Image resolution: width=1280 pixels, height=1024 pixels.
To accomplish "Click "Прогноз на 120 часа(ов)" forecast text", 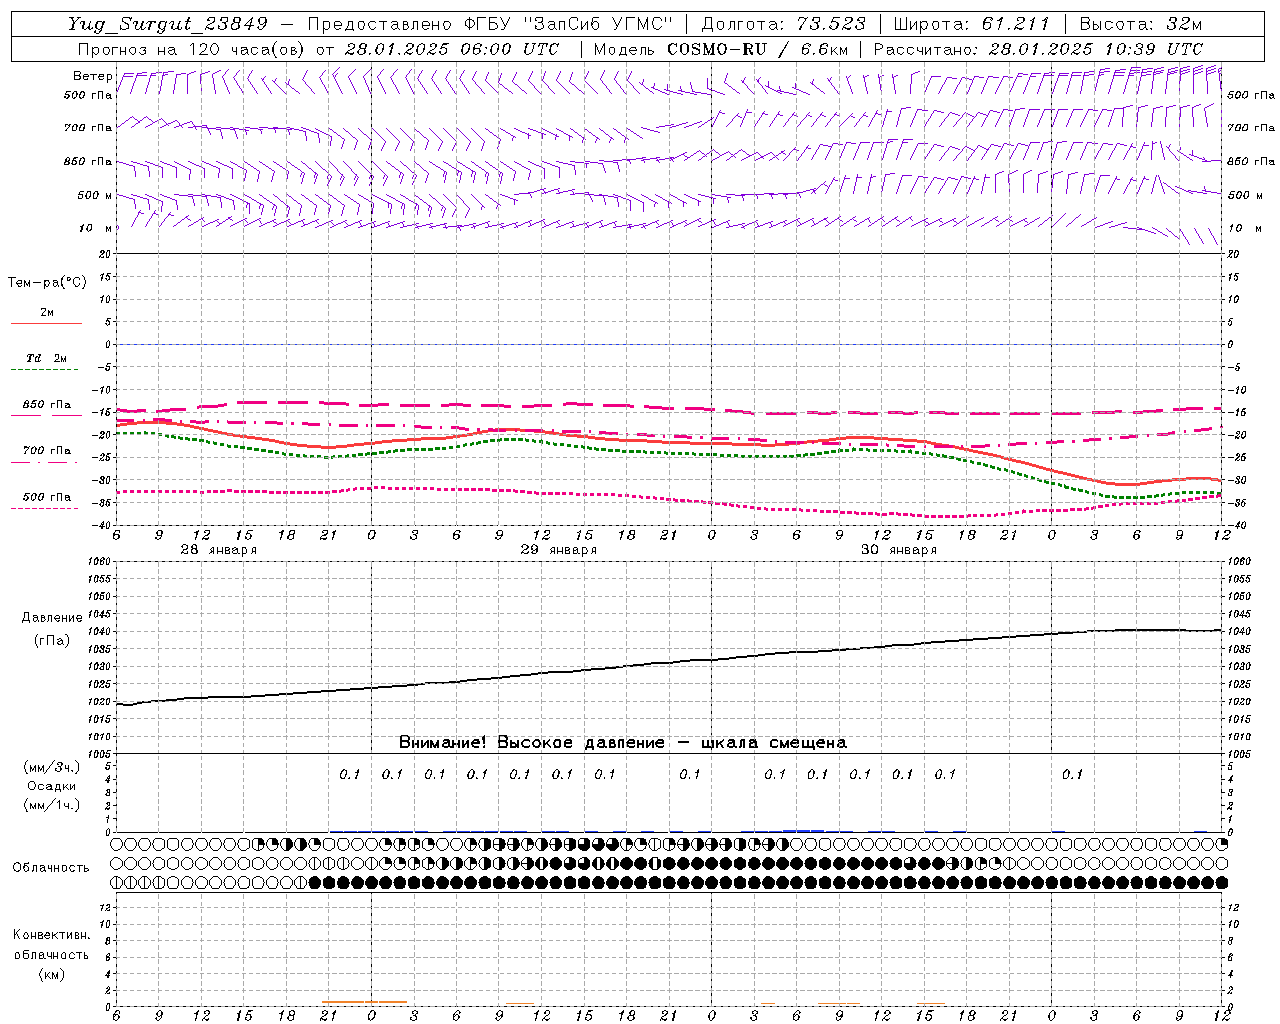I will click(x=191, y=49).
